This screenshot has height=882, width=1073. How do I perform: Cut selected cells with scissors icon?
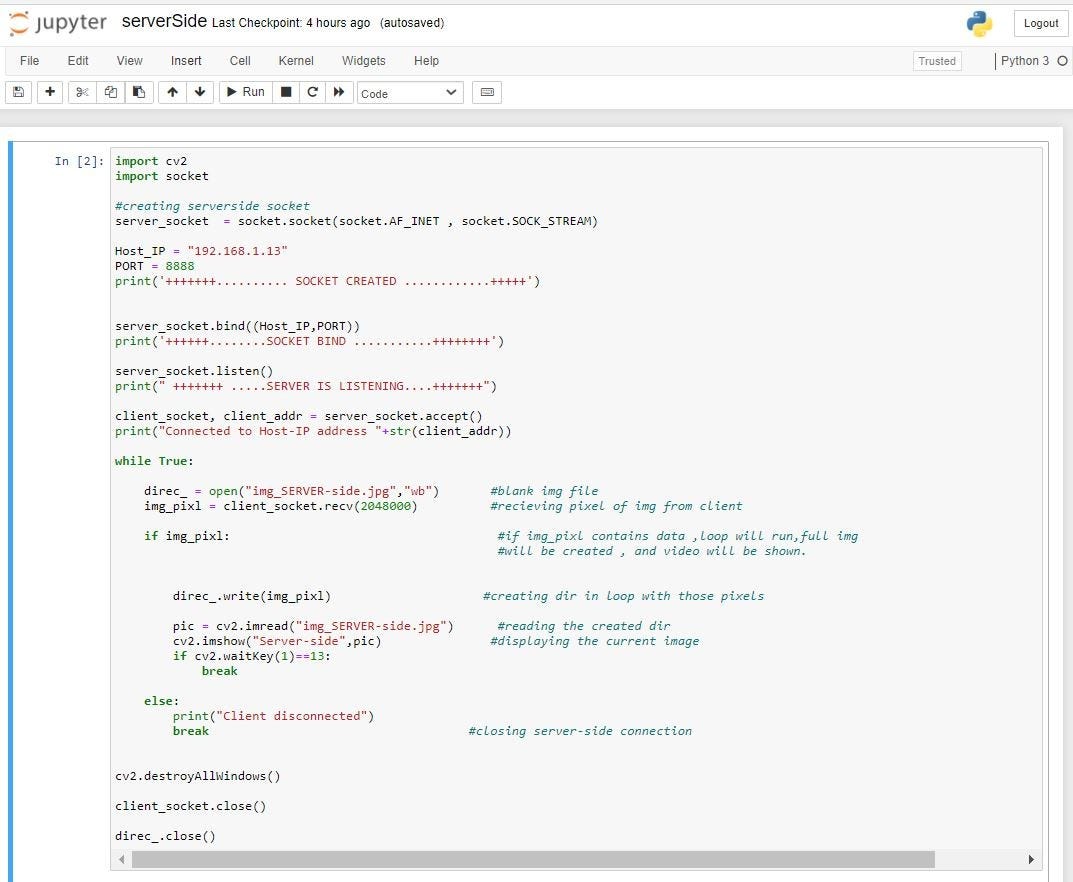82,92
